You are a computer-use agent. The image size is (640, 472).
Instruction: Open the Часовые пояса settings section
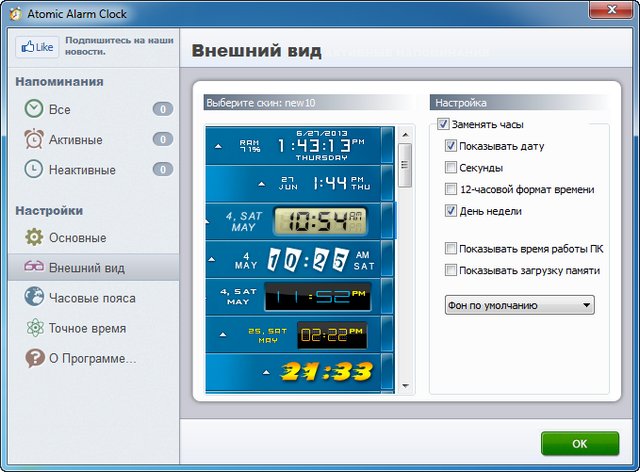(x=92, y=298)
